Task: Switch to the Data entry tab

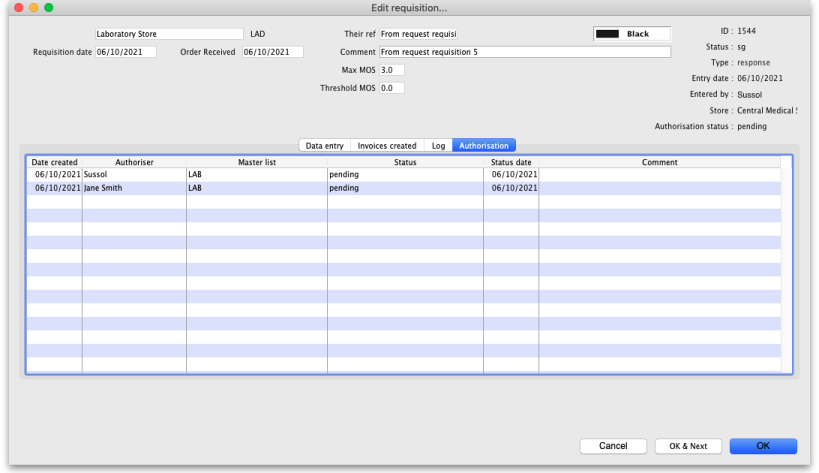Action: click(x=324, y=146)
